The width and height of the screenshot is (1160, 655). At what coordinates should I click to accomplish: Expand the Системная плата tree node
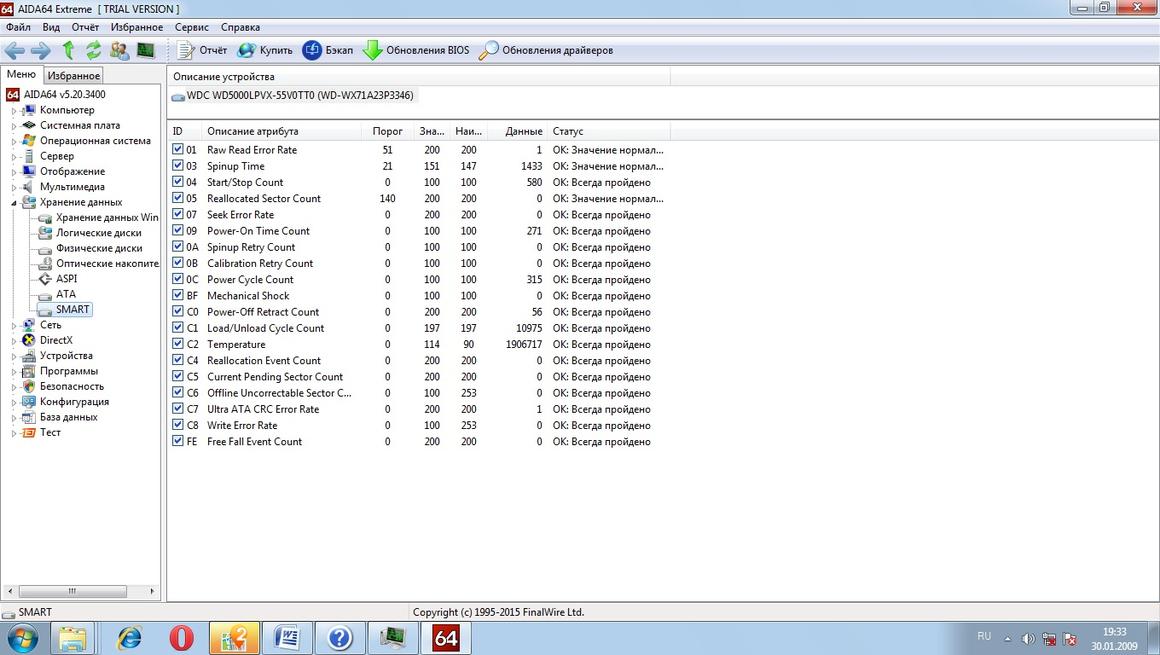(13, 126)
